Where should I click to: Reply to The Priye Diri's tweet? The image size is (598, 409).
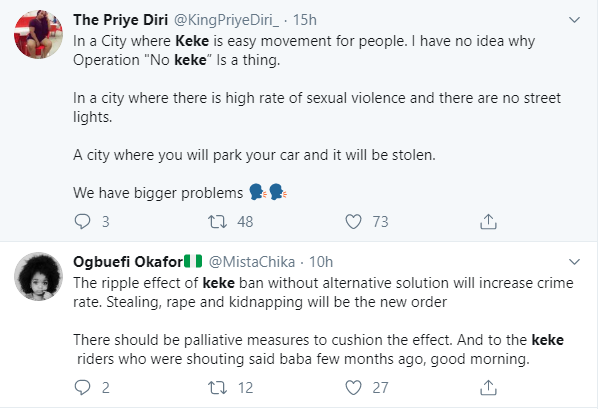point(82,221)
